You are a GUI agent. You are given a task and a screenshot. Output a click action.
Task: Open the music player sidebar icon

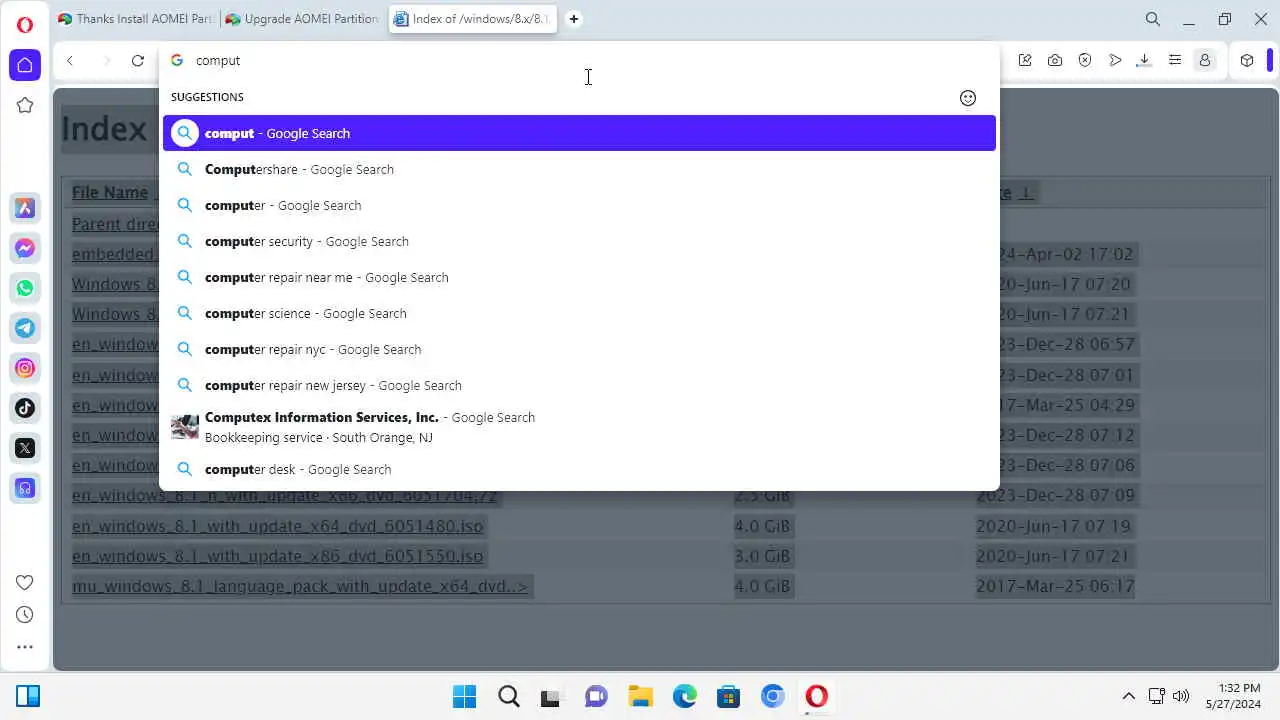[25, 488]
